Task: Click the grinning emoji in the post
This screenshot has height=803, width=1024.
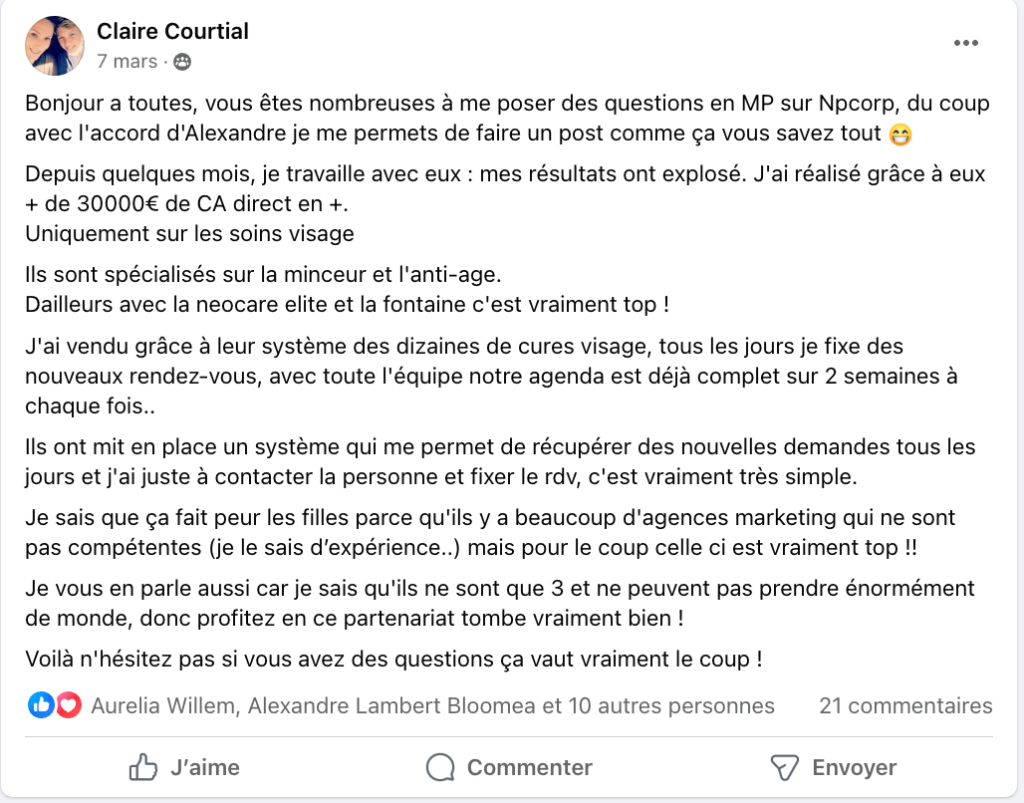Action: coord(900,134)
